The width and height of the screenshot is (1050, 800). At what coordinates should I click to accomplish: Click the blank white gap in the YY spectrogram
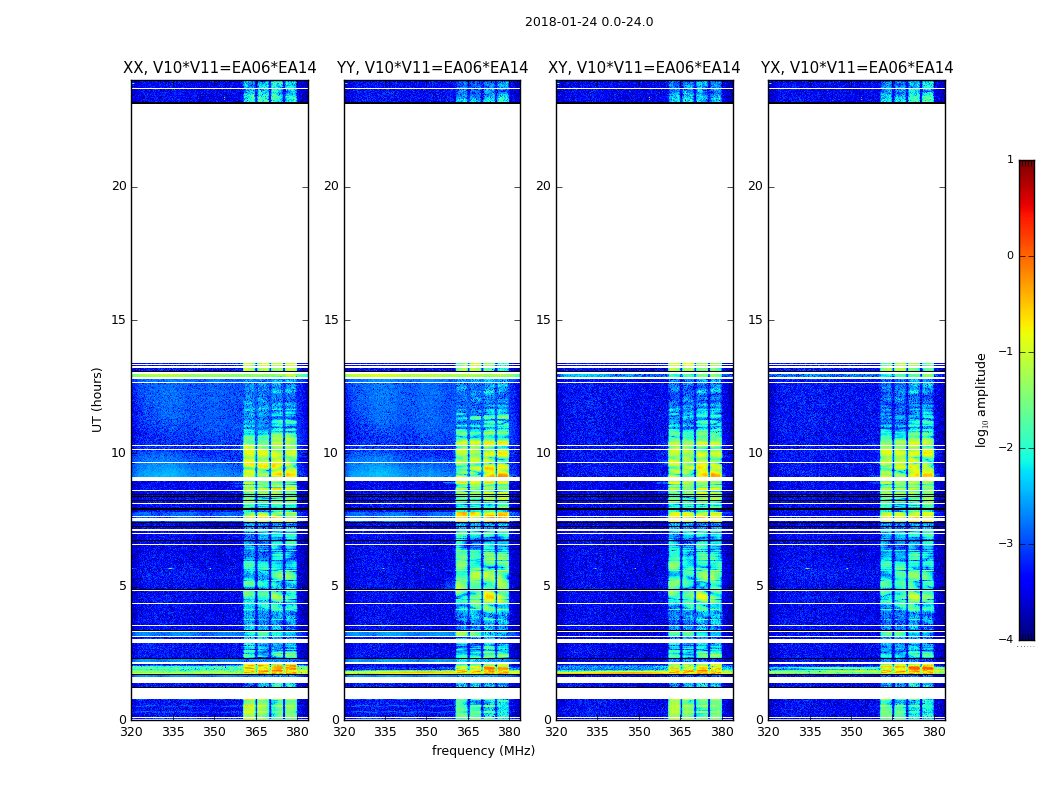coord(432,232)
